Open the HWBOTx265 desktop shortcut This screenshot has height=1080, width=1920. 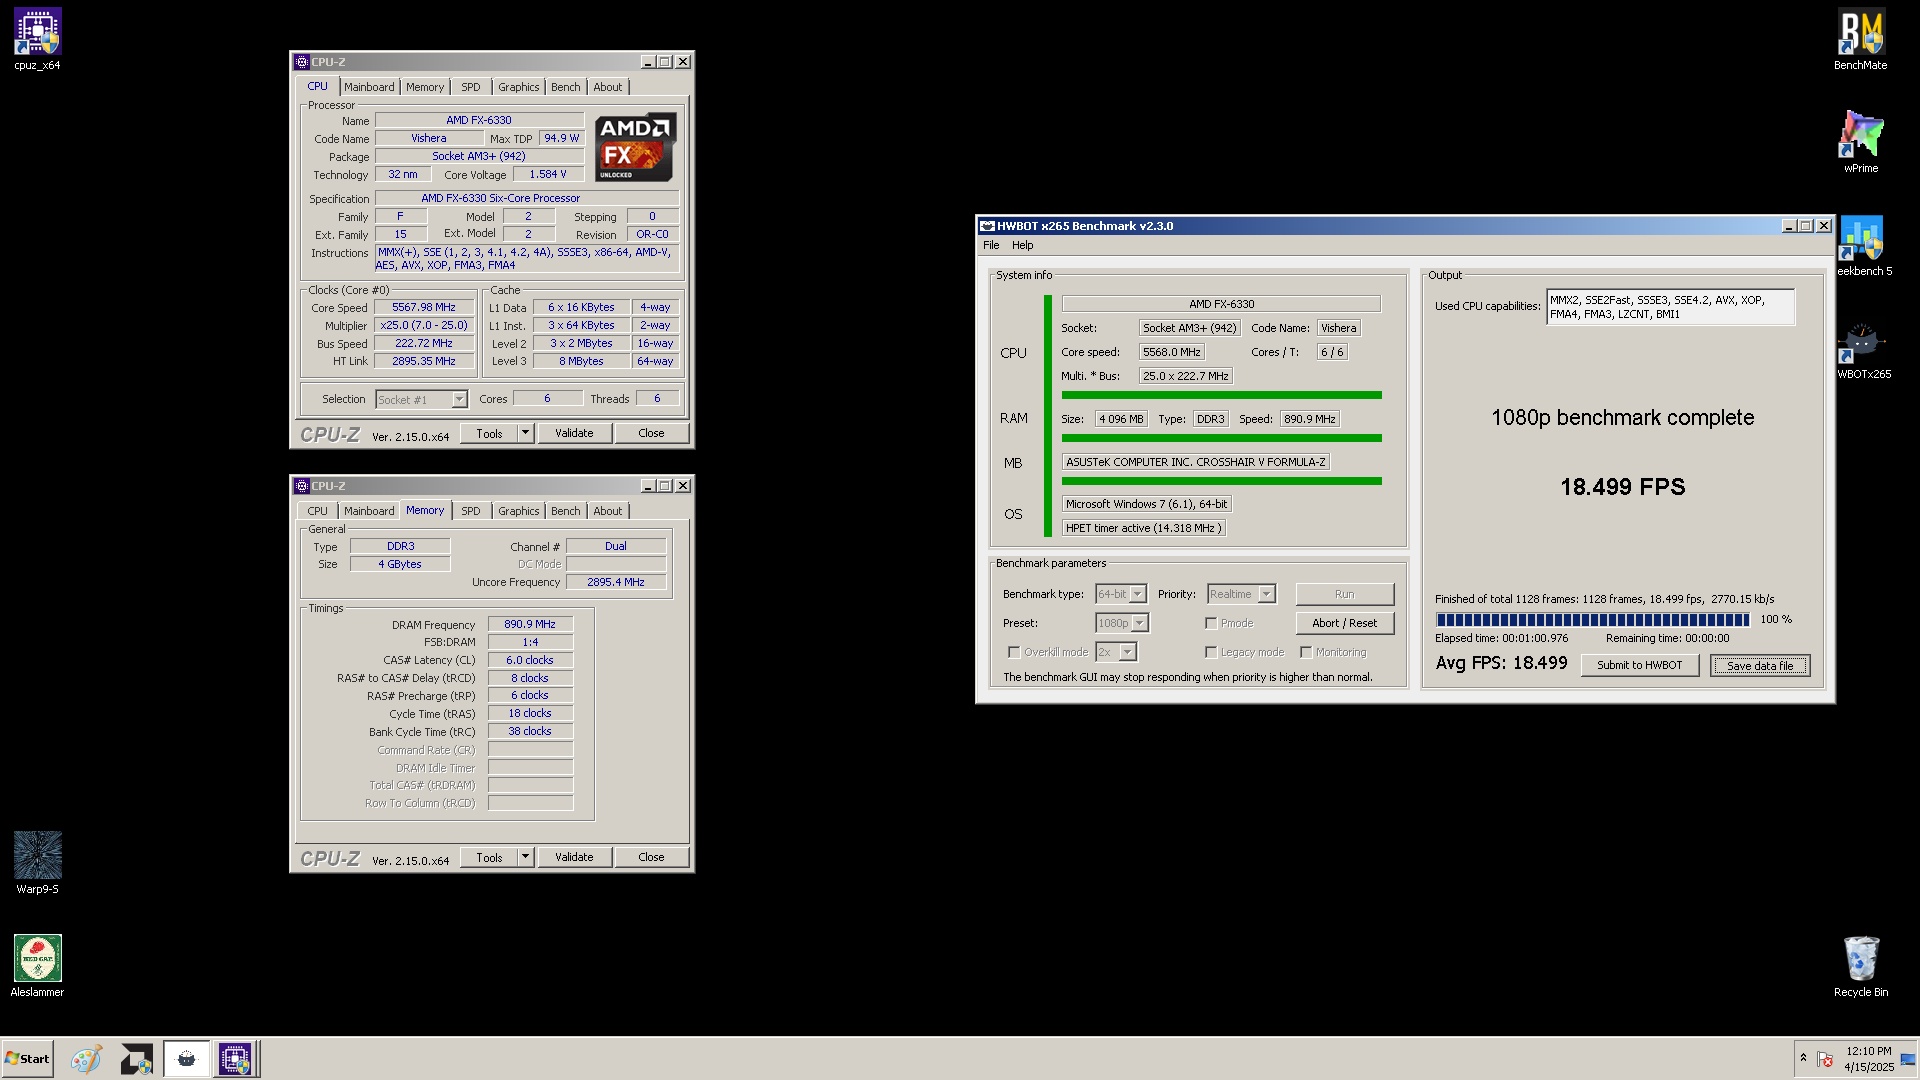pos(1863,349)
